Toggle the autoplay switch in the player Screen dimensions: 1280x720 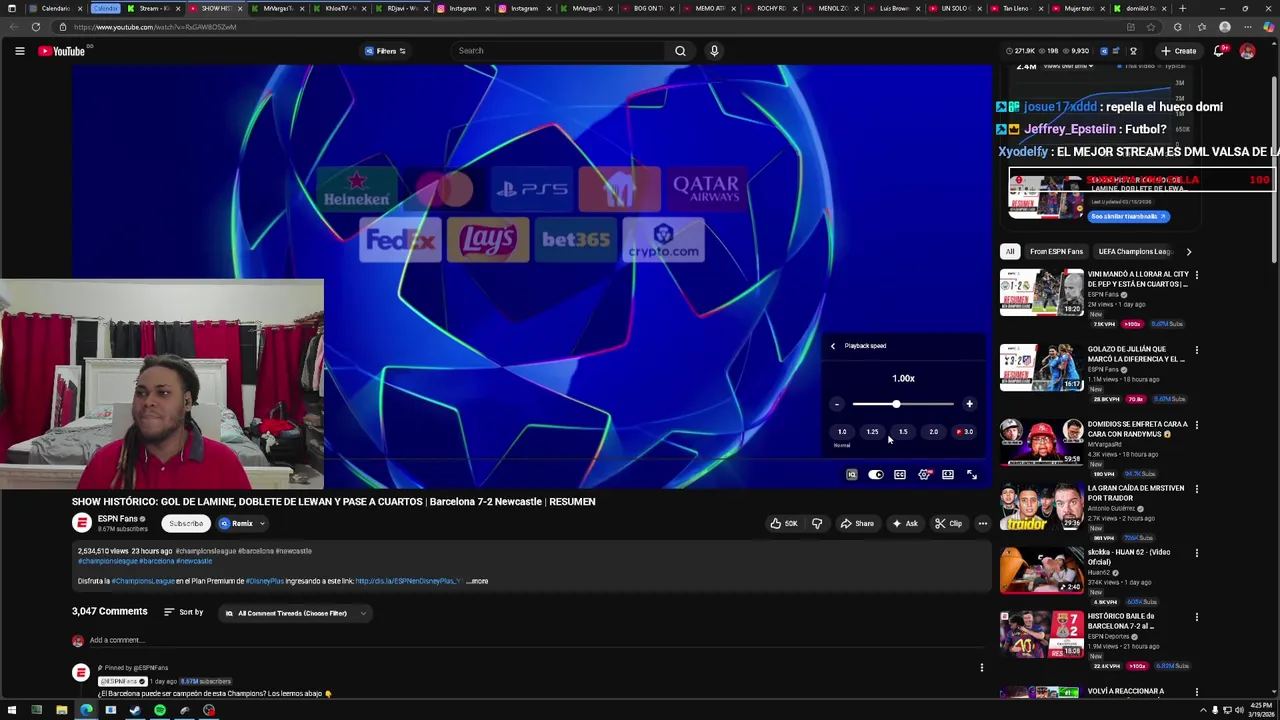tap(876, 475)
